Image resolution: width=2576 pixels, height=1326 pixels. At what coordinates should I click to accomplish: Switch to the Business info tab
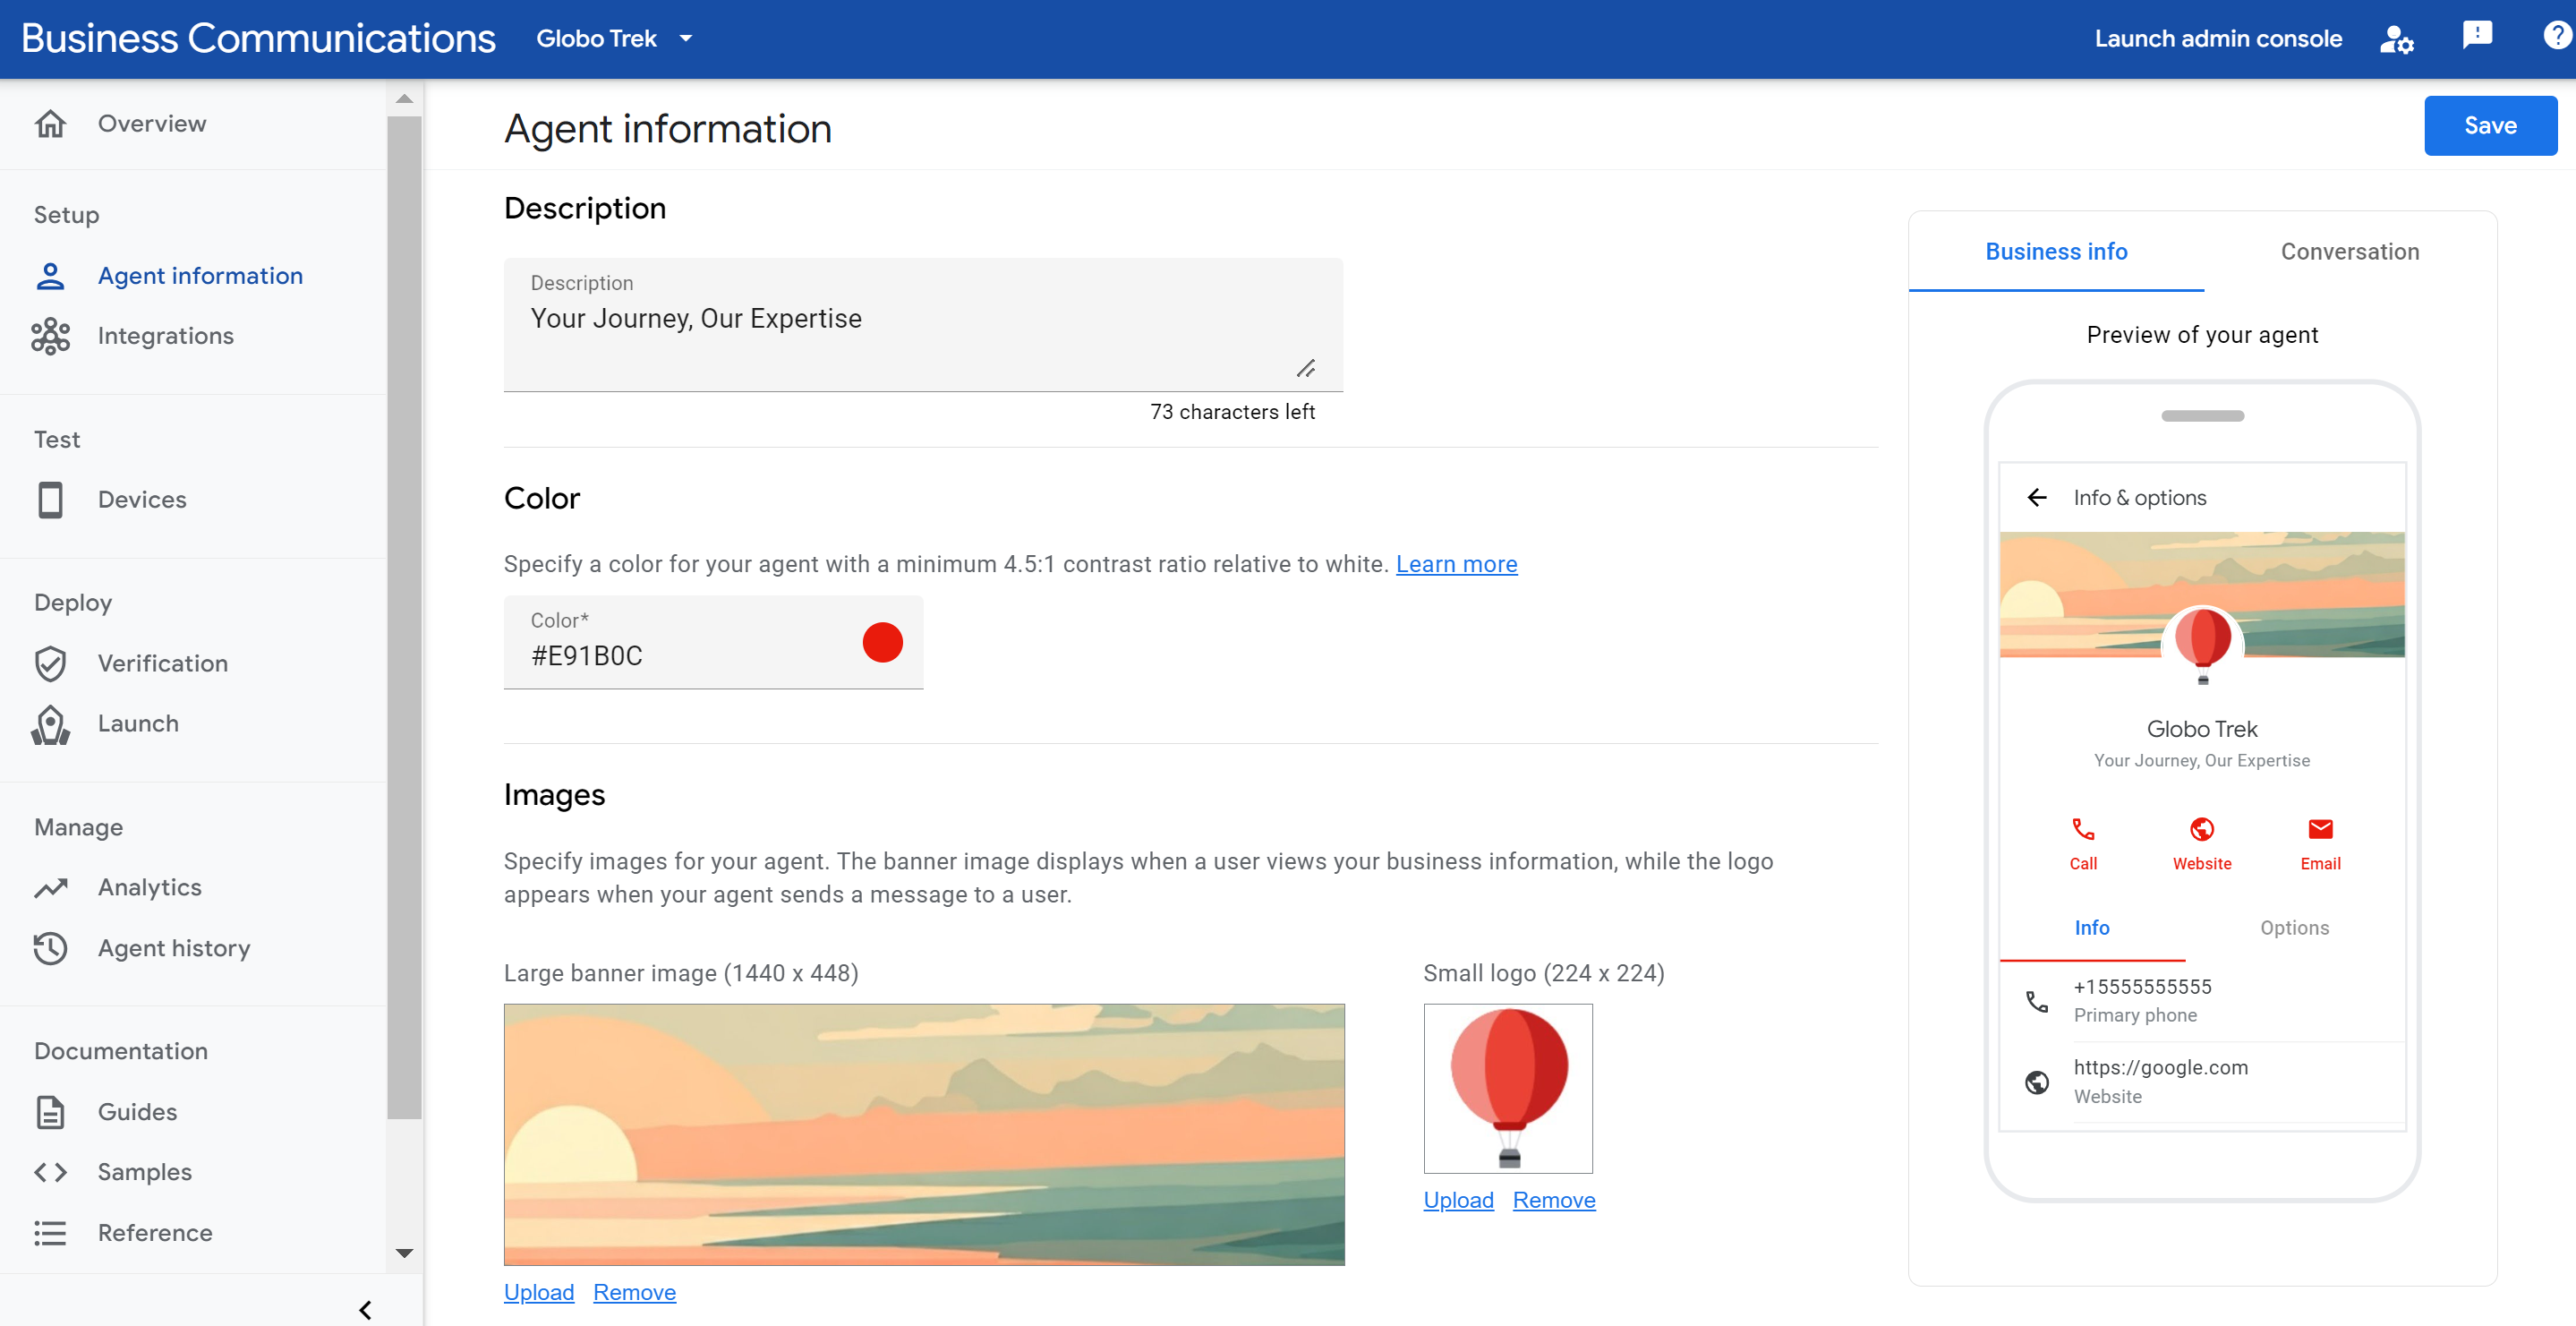coord(2055,251)
